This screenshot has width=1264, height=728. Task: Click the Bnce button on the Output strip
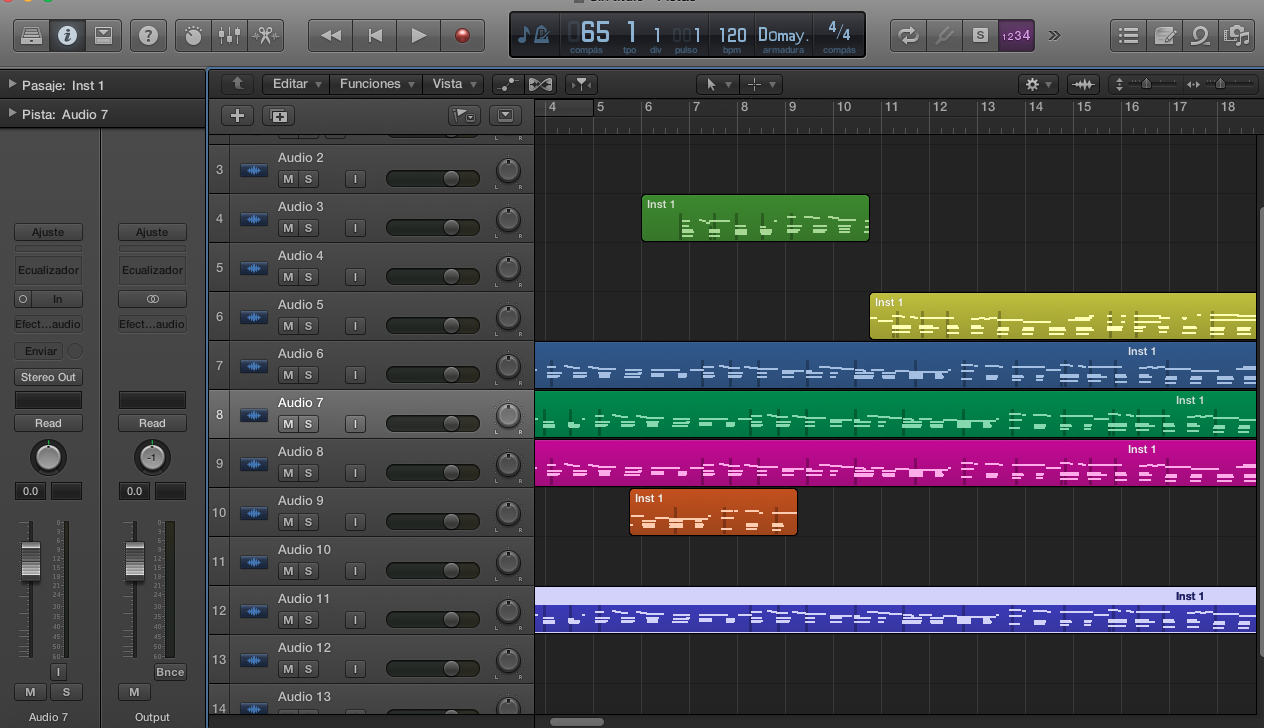(x=170, y=672)
